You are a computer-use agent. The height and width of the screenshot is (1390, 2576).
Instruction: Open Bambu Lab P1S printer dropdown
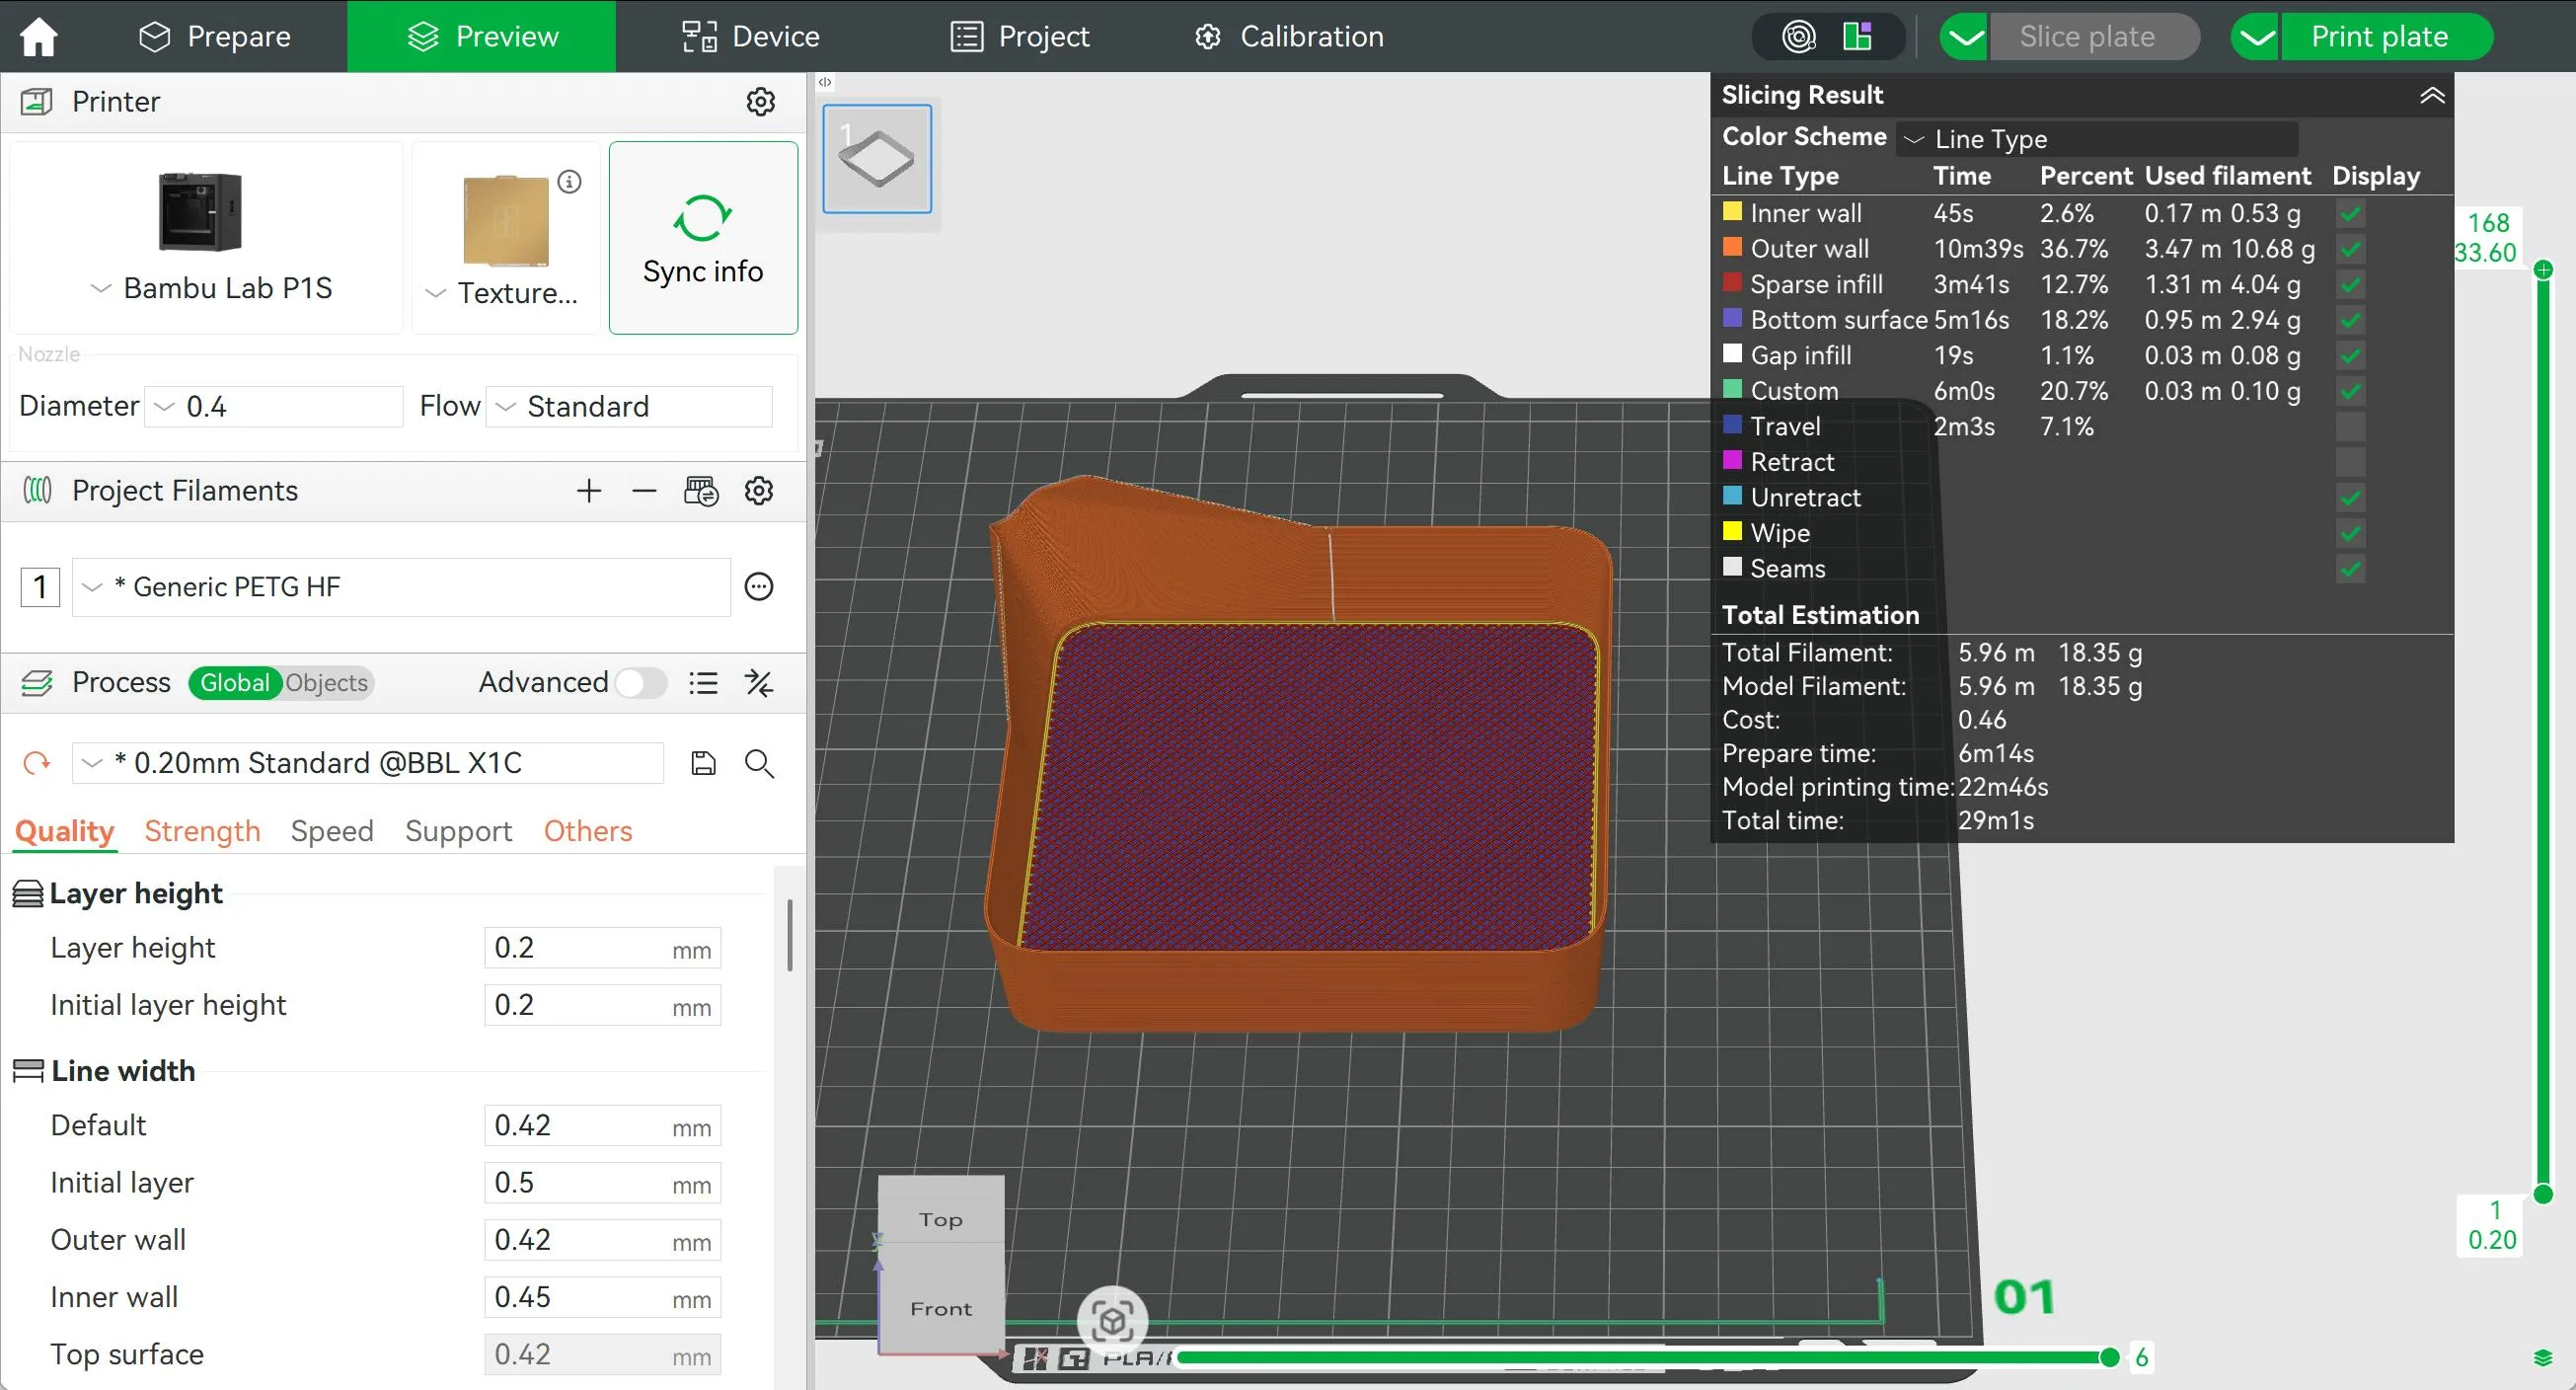[x=206, y=238]
